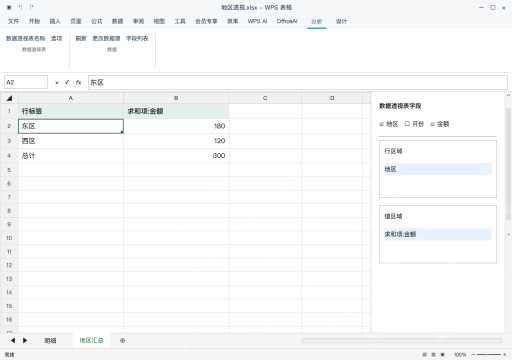The image size is (512, 360).
Task: Check the 月份 field checkbox
Action: point(407,124)
